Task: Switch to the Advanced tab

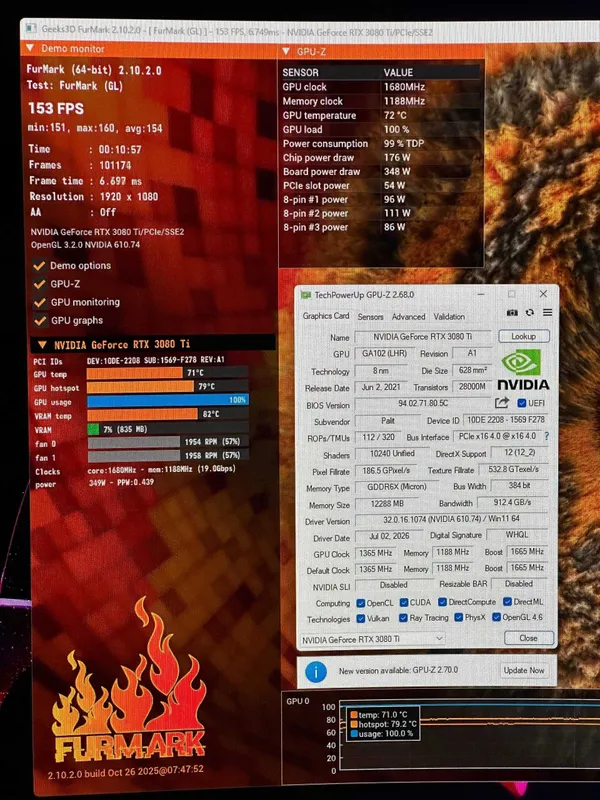Action: tap(408, 317)
